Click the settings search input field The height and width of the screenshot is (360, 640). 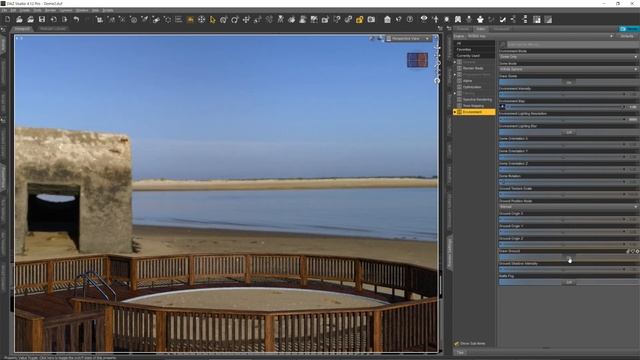572,44
